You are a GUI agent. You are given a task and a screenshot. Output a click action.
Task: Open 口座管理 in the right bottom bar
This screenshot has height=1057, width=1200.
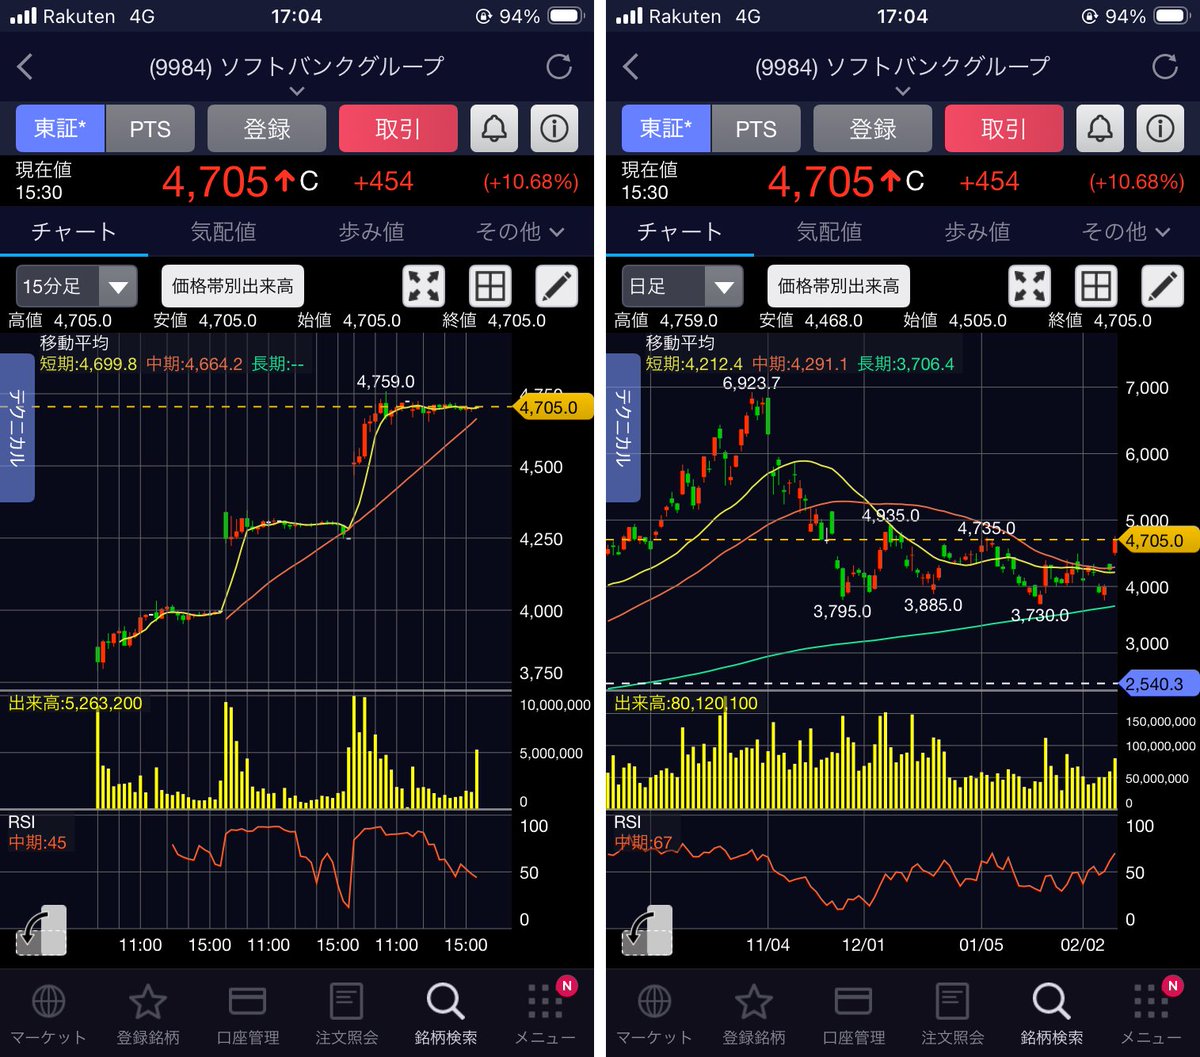click(854, 1014)
